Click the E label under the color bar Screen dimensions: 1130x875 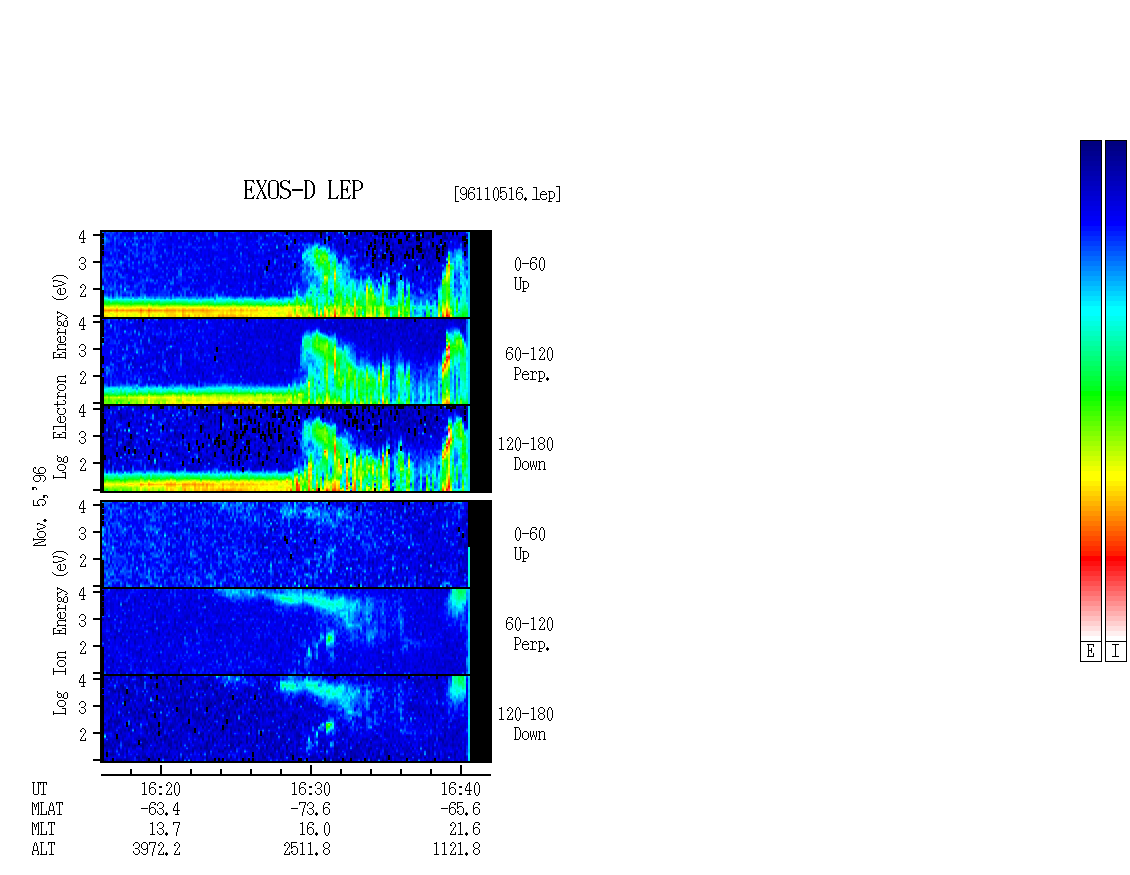point(1090,651)
